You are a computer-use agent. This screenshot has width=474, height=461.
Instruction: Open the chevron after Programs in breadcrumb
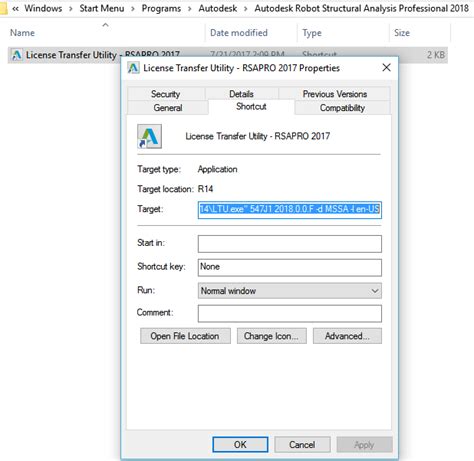coord(190,9)
